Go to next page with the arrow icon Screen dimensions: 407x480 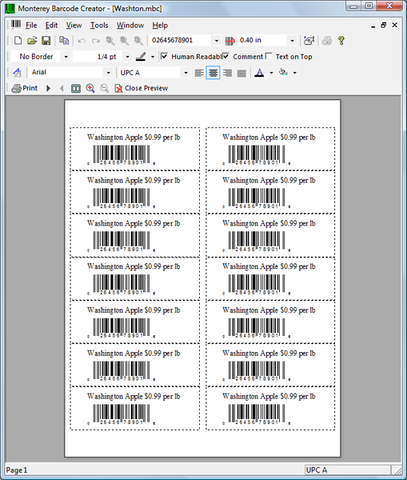coord(48,88)
